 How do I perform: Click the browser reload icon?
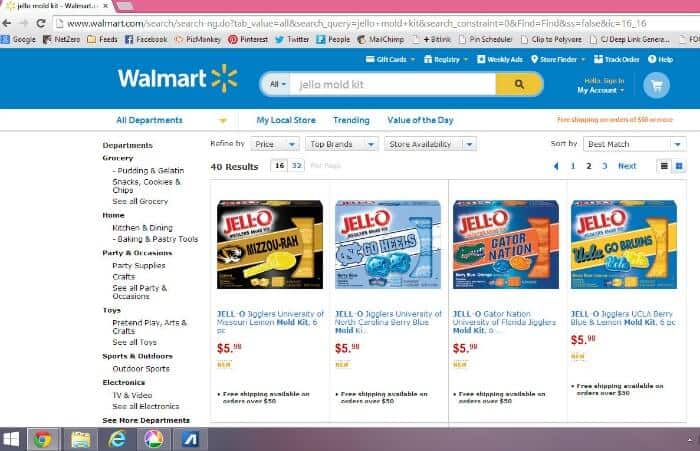coord(41,23)
